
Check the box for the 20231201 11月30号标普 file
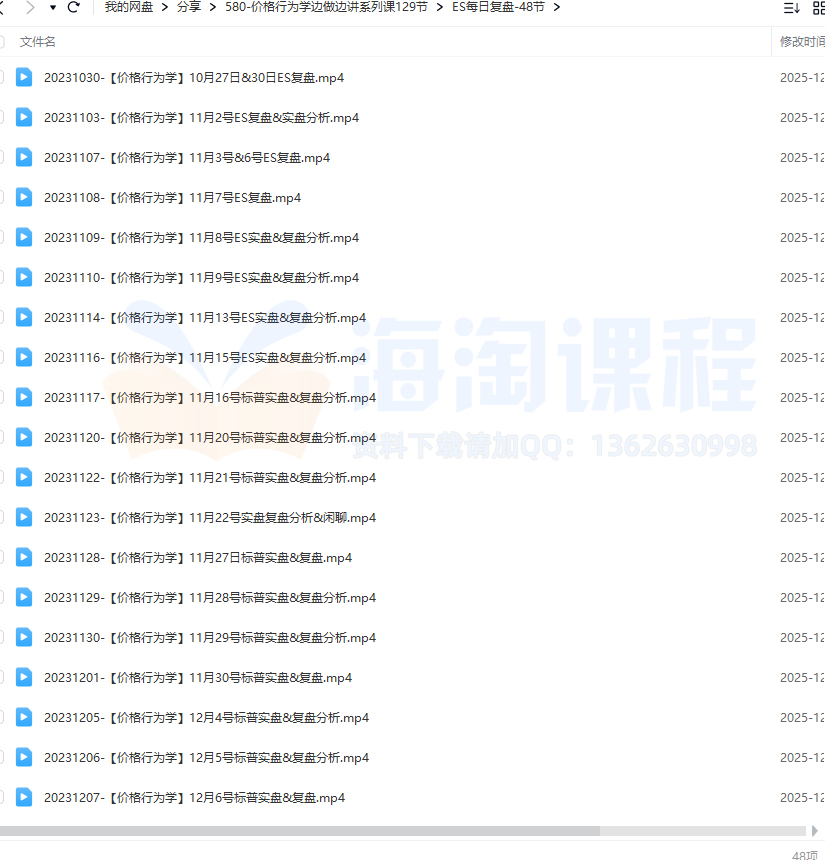click(2, 677)
